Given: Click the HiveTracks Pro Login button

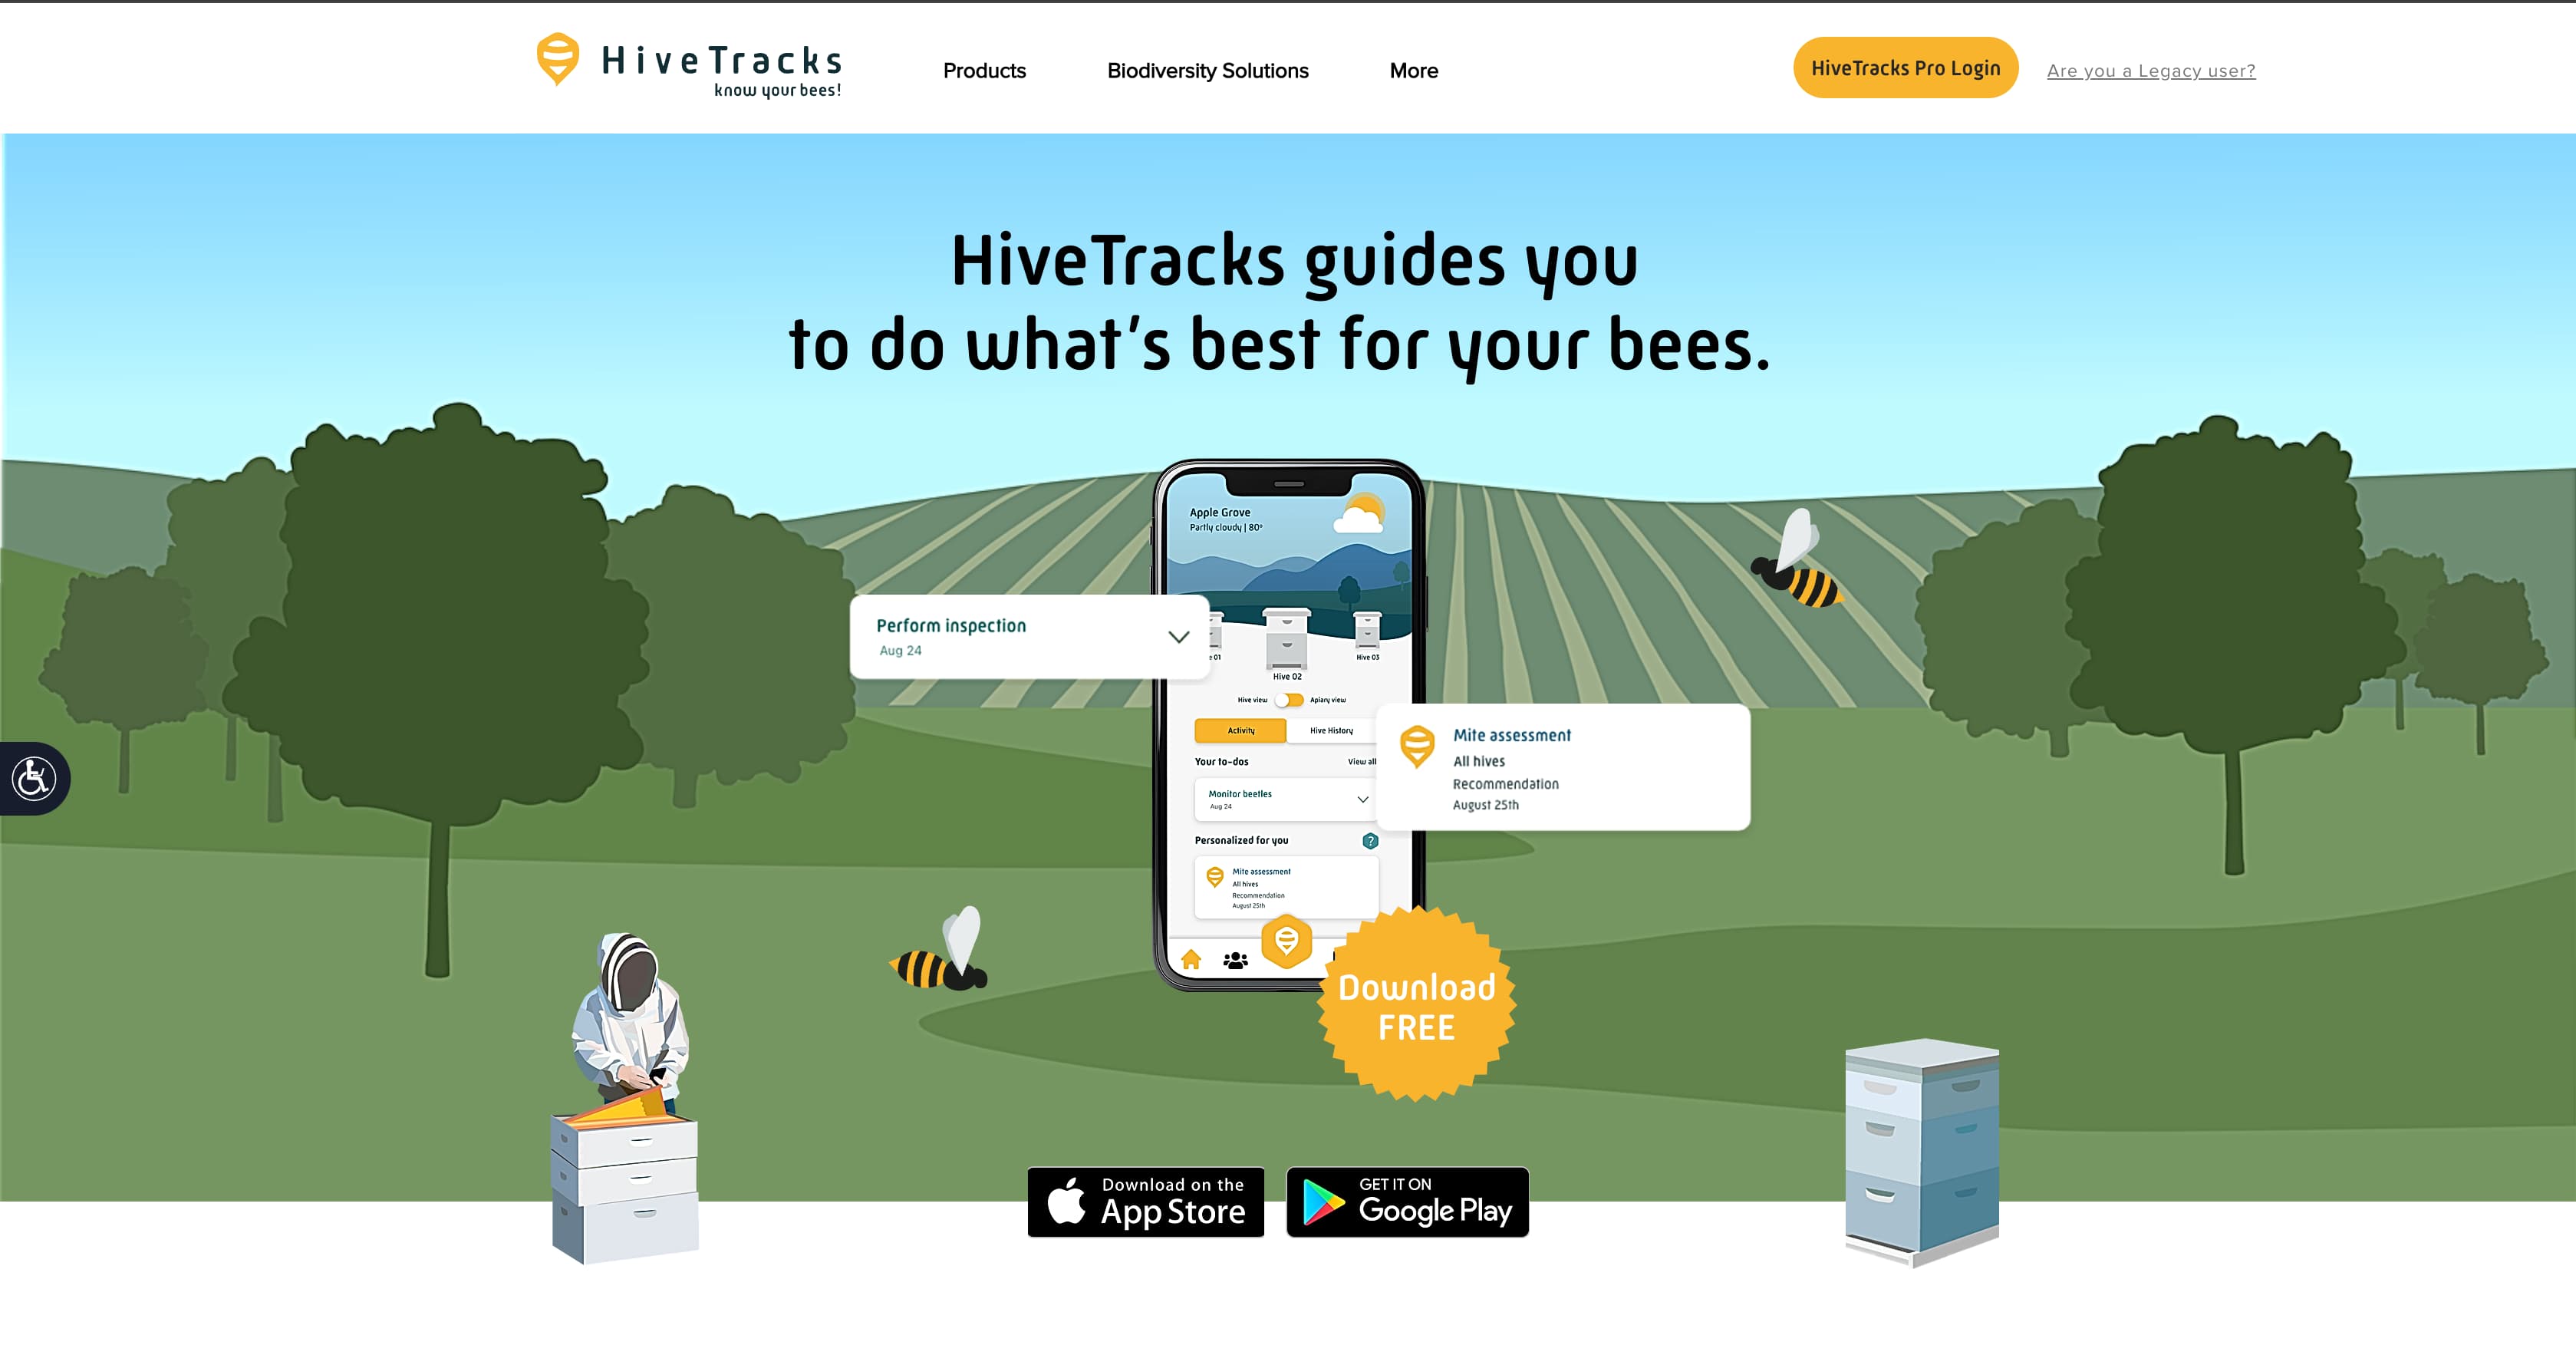Looking at the screenshot, I should 1903,70.
